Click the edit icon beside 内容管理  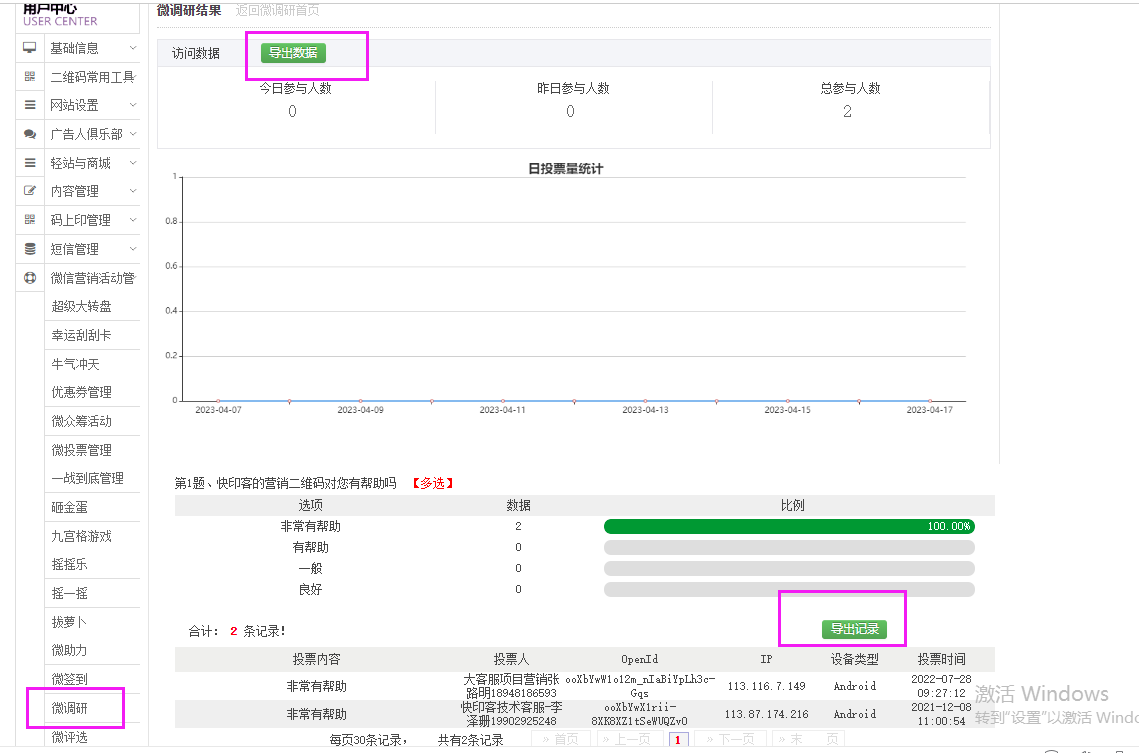coord(30,191)
